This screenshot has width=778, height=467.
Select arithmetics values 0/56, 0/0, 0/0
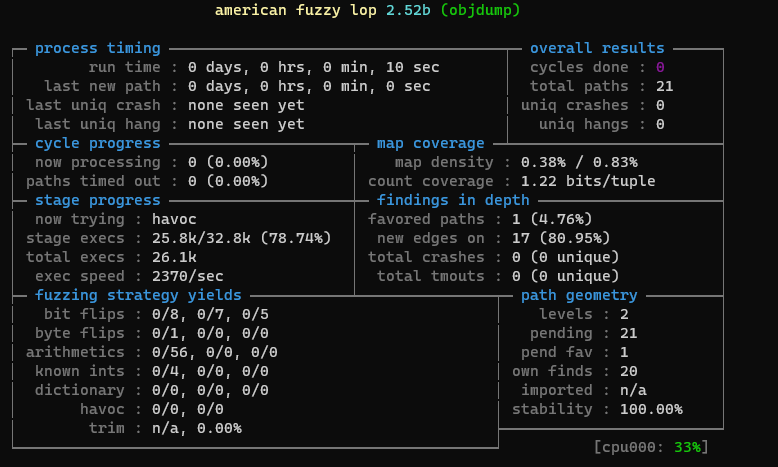click(215, 352)
